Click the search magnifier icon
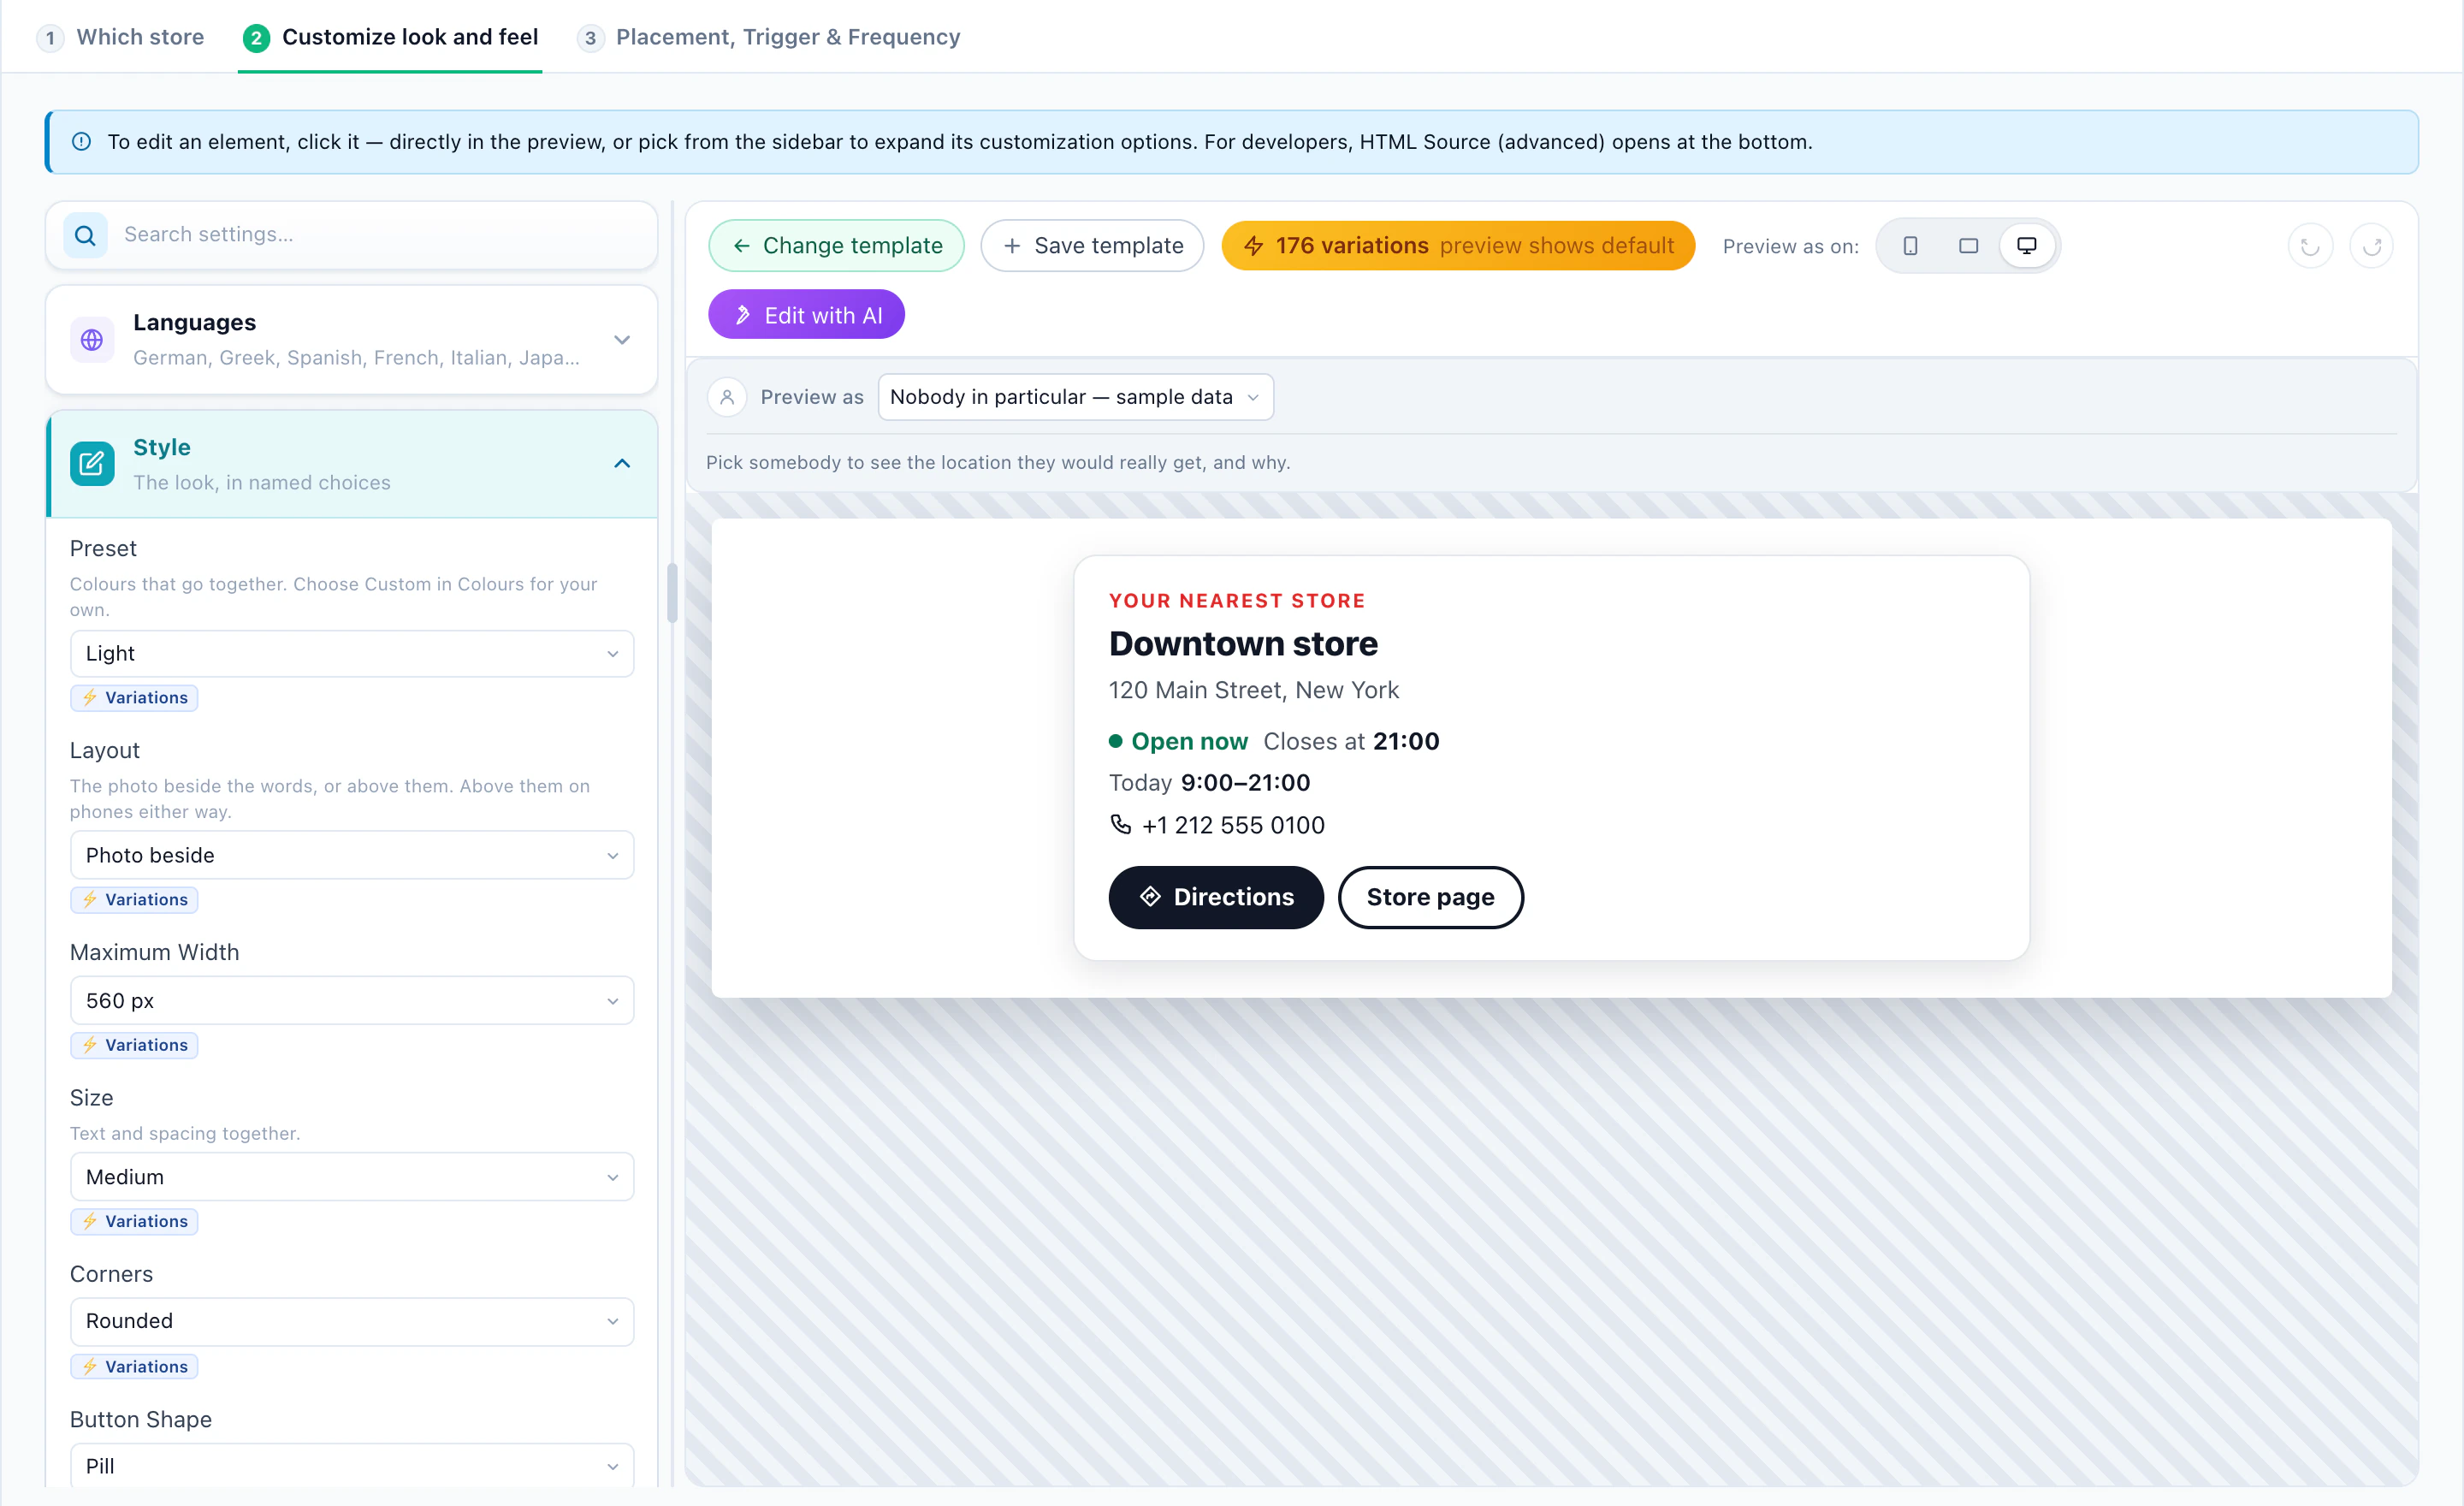2464x1506 pixels. point(86,235)
